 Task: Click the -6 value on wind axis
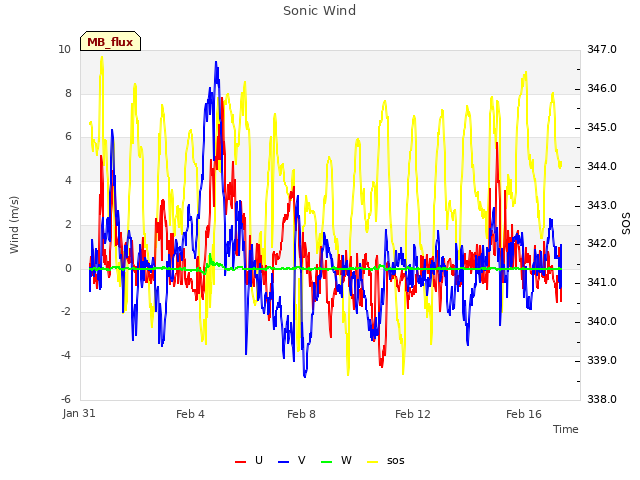tap(66, 399)
